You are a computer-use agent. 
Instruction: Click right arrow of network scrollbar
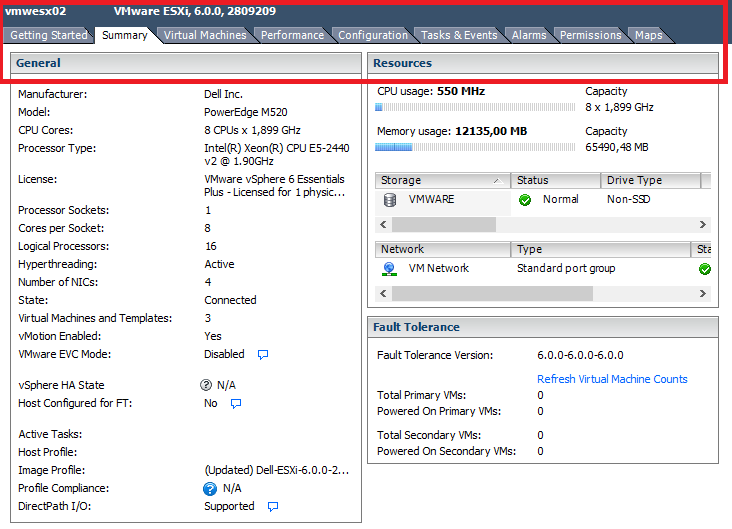click(x=703, y=294)
